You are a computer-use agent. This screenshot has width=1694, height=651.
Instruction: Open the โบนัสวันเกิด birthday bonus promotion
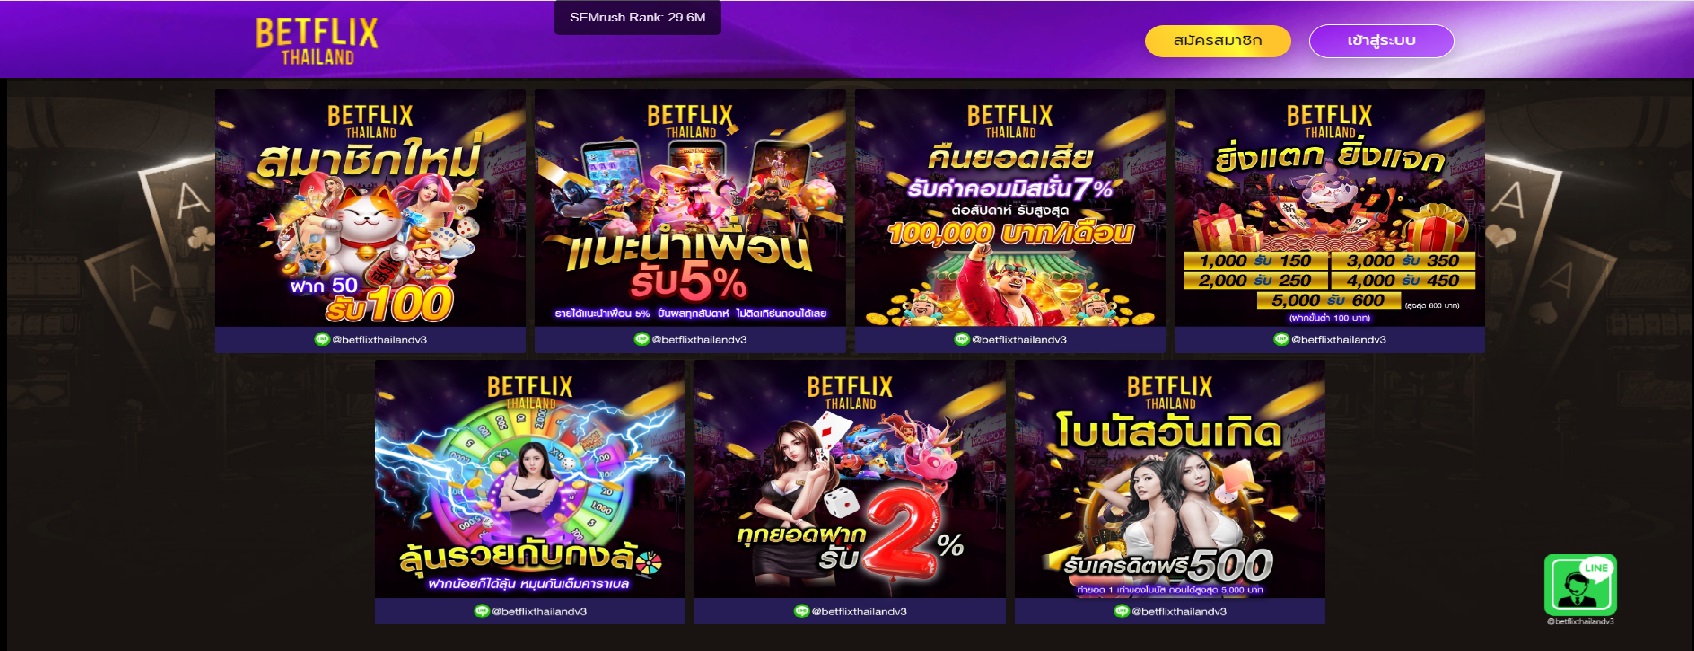click(1170, 480)
